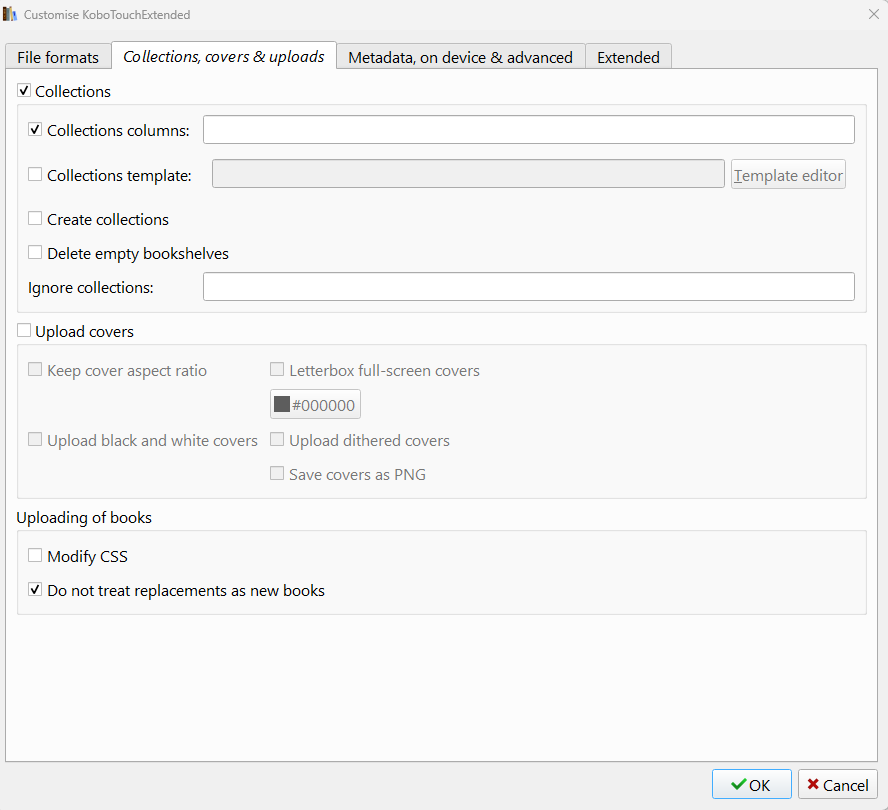This screenshot has width=888, height=810.
Task: Open the Extended tab
Action: click(628, 57)
